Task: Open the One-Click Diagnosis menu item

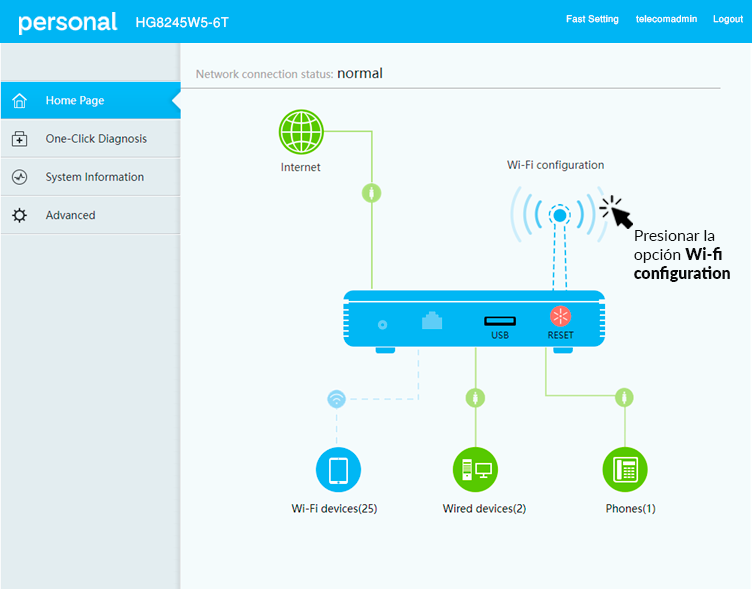Action: coord(96,139)
